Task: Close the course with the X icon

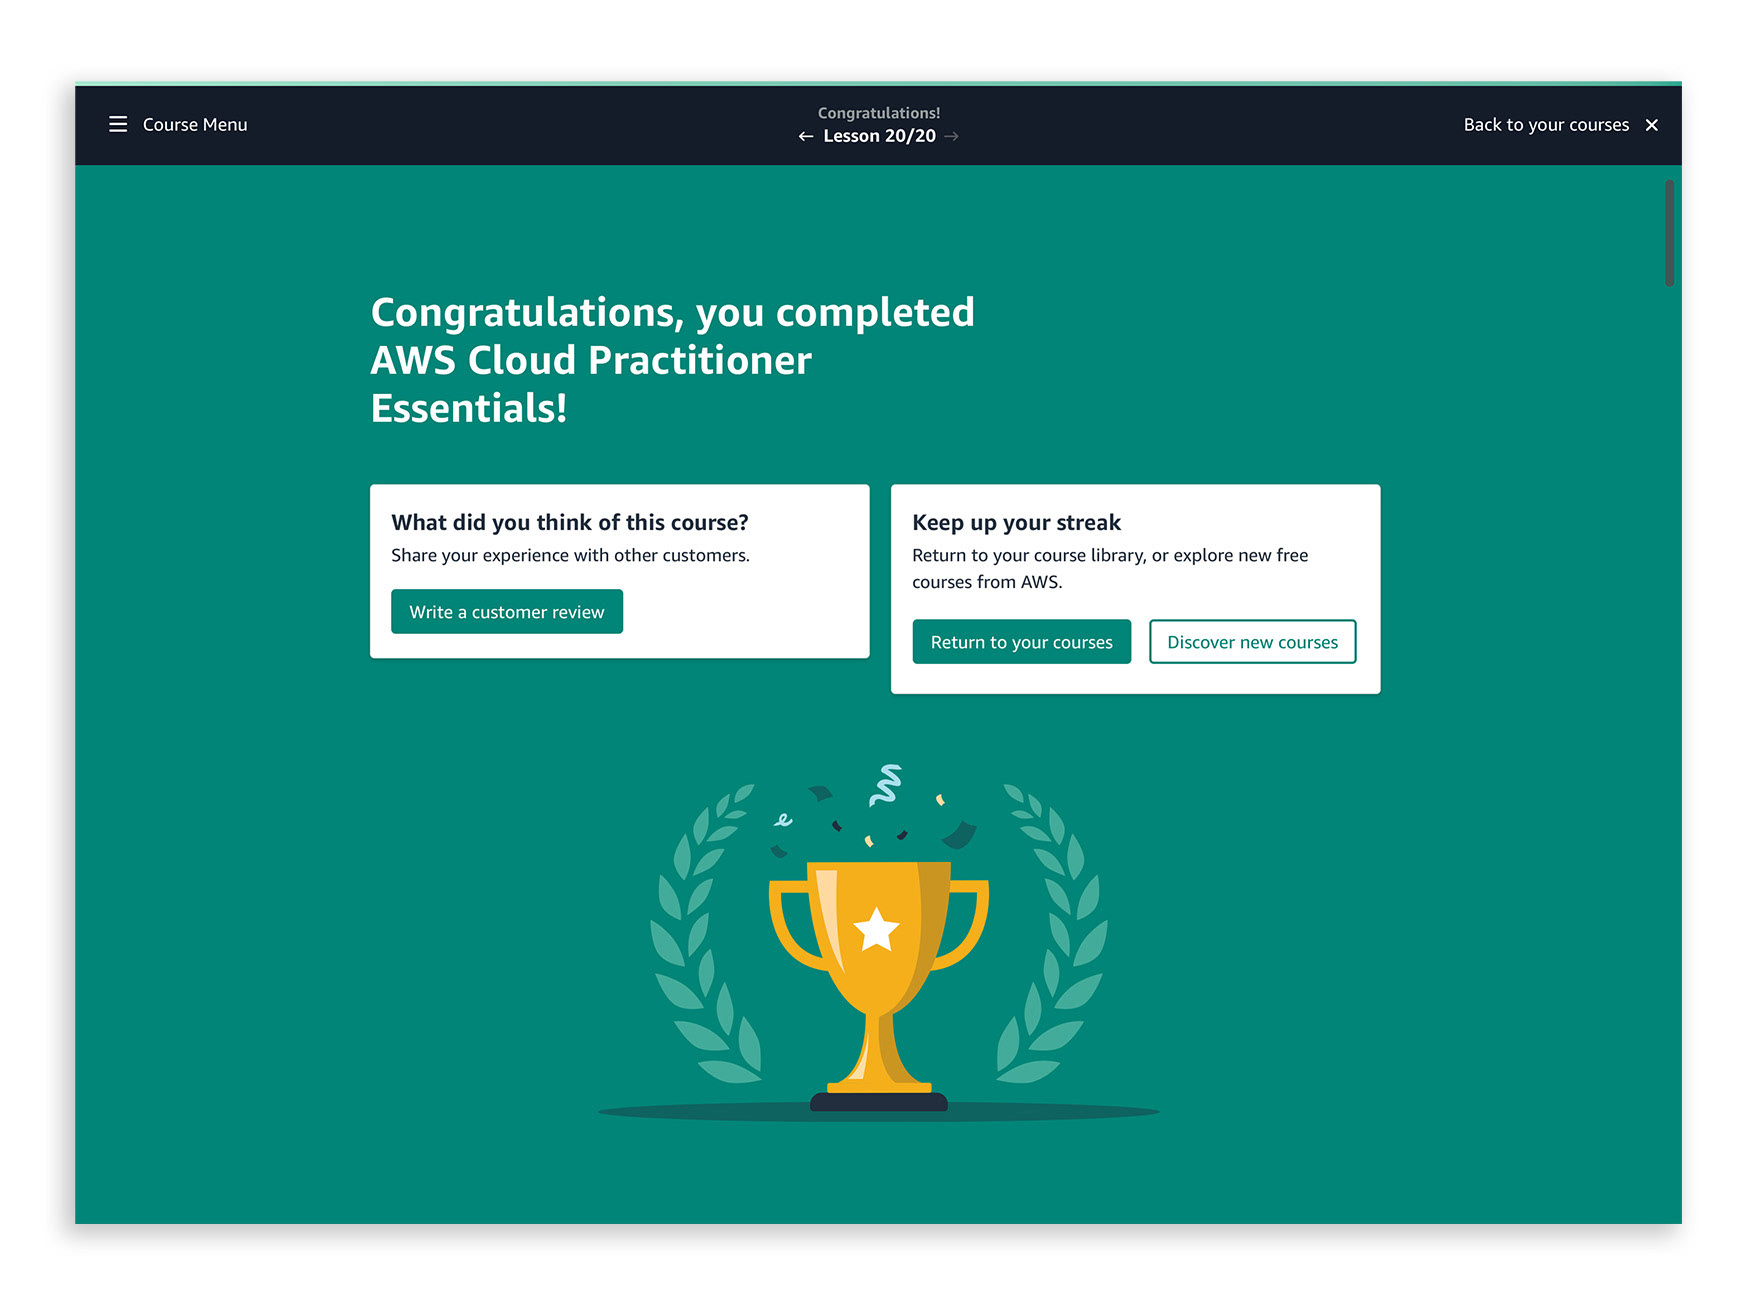Action: pyautogui.click(x=1652, y=124)
